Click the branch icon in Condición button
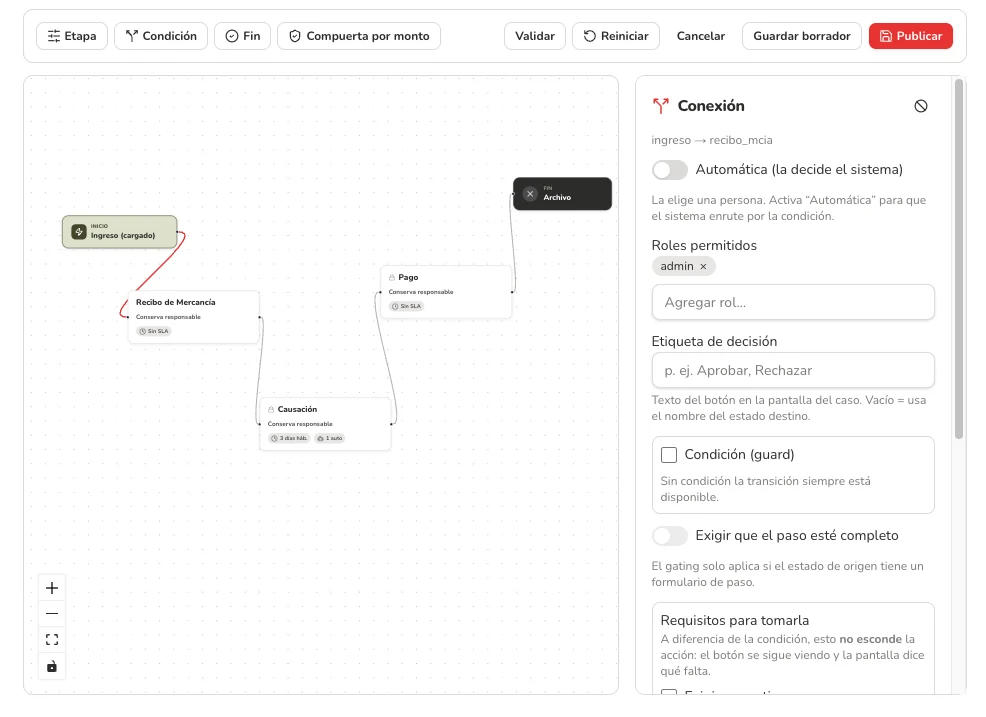Screen dimensions: 986x717 (x=131, y=36)
